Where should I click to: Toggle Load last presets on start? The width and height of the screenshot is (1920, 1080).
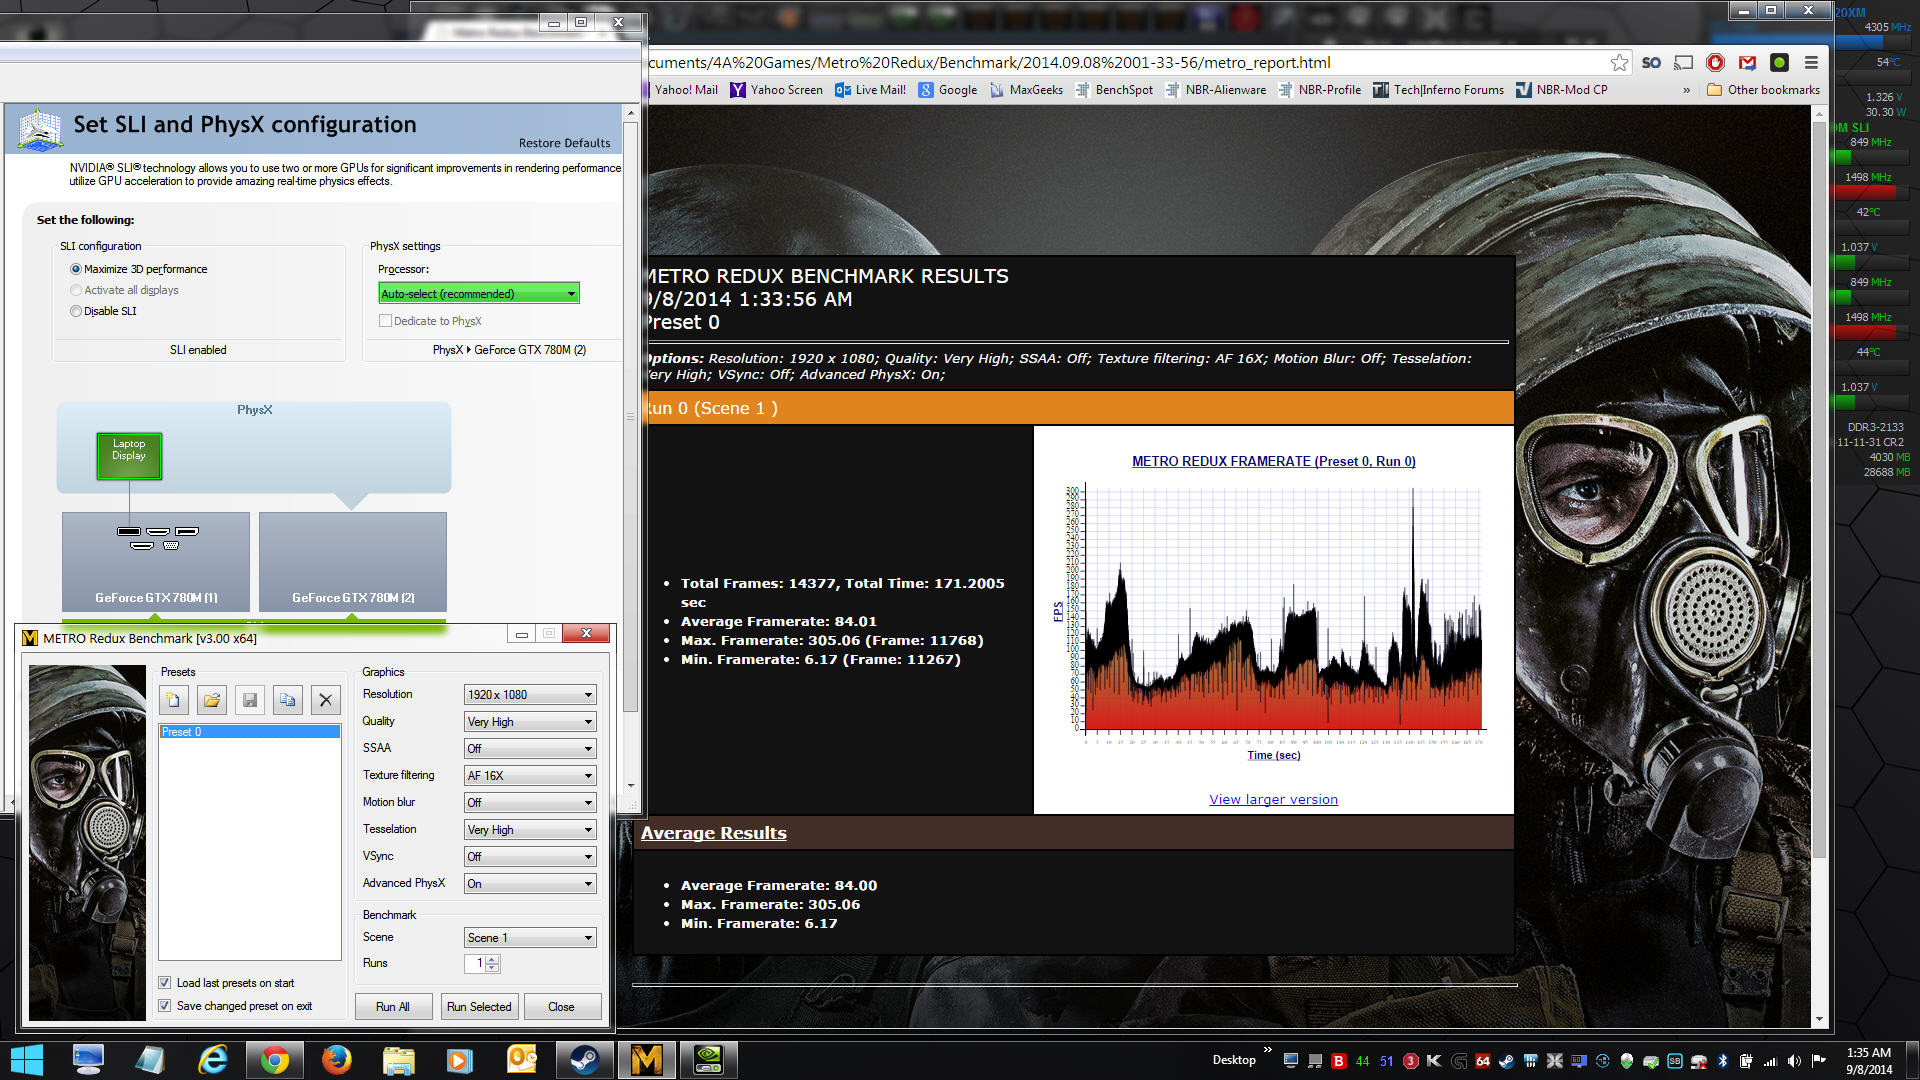pyautogui.click(x=165, y=983)
